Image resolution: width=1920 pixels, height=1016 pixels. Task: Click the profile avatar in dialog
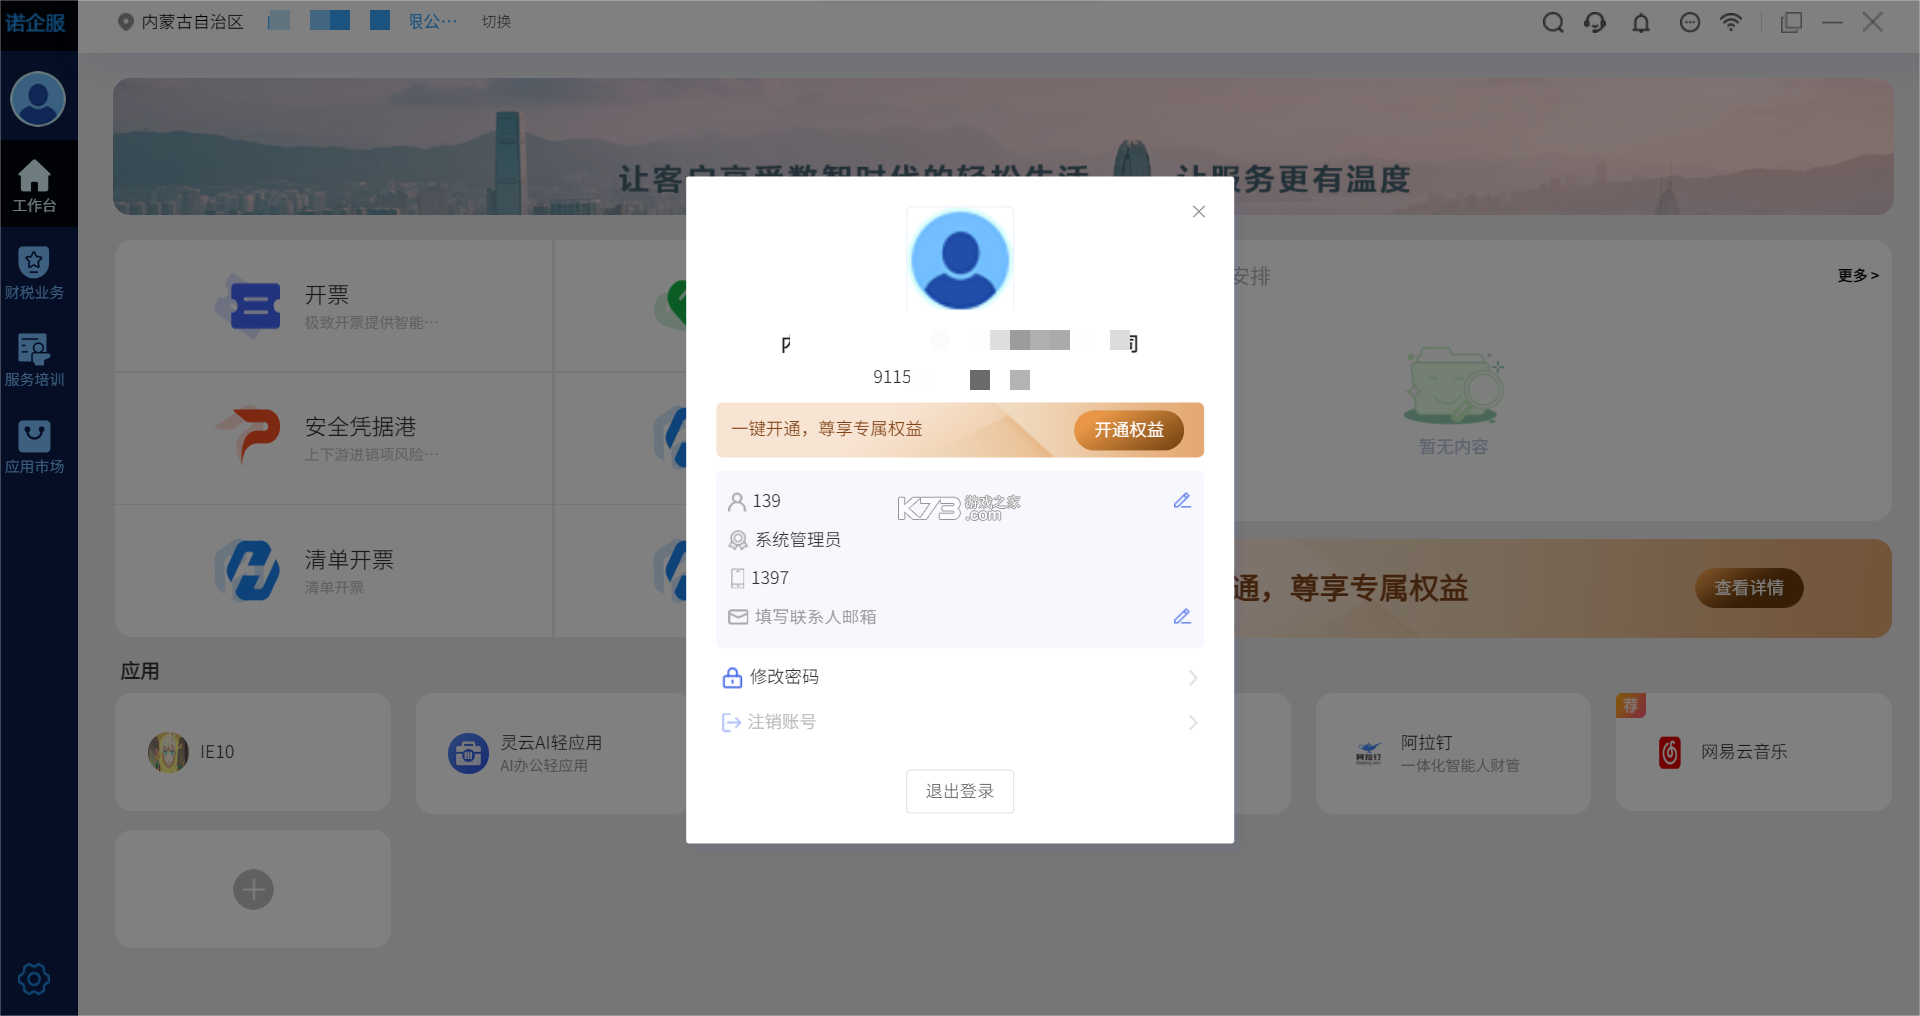coord(960,259)
